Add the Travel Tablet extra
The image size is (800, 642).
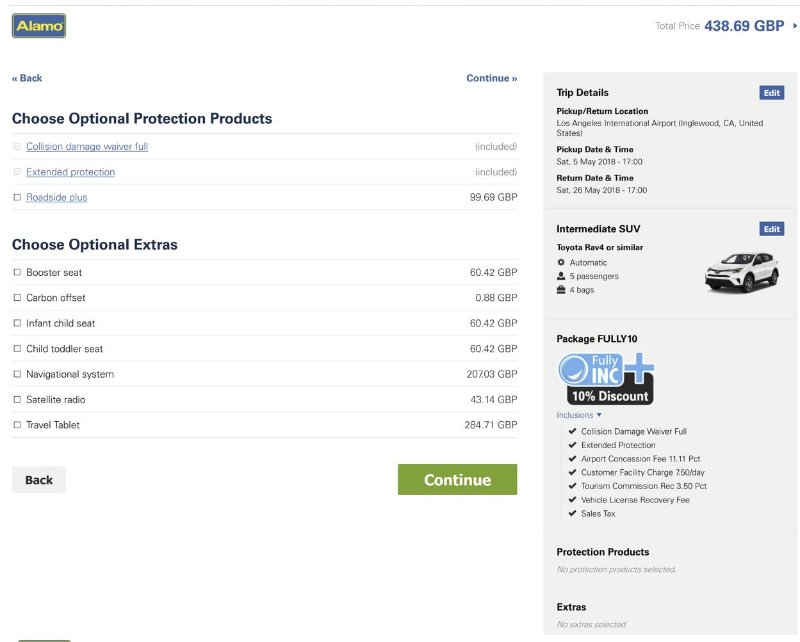click(17, 425)
